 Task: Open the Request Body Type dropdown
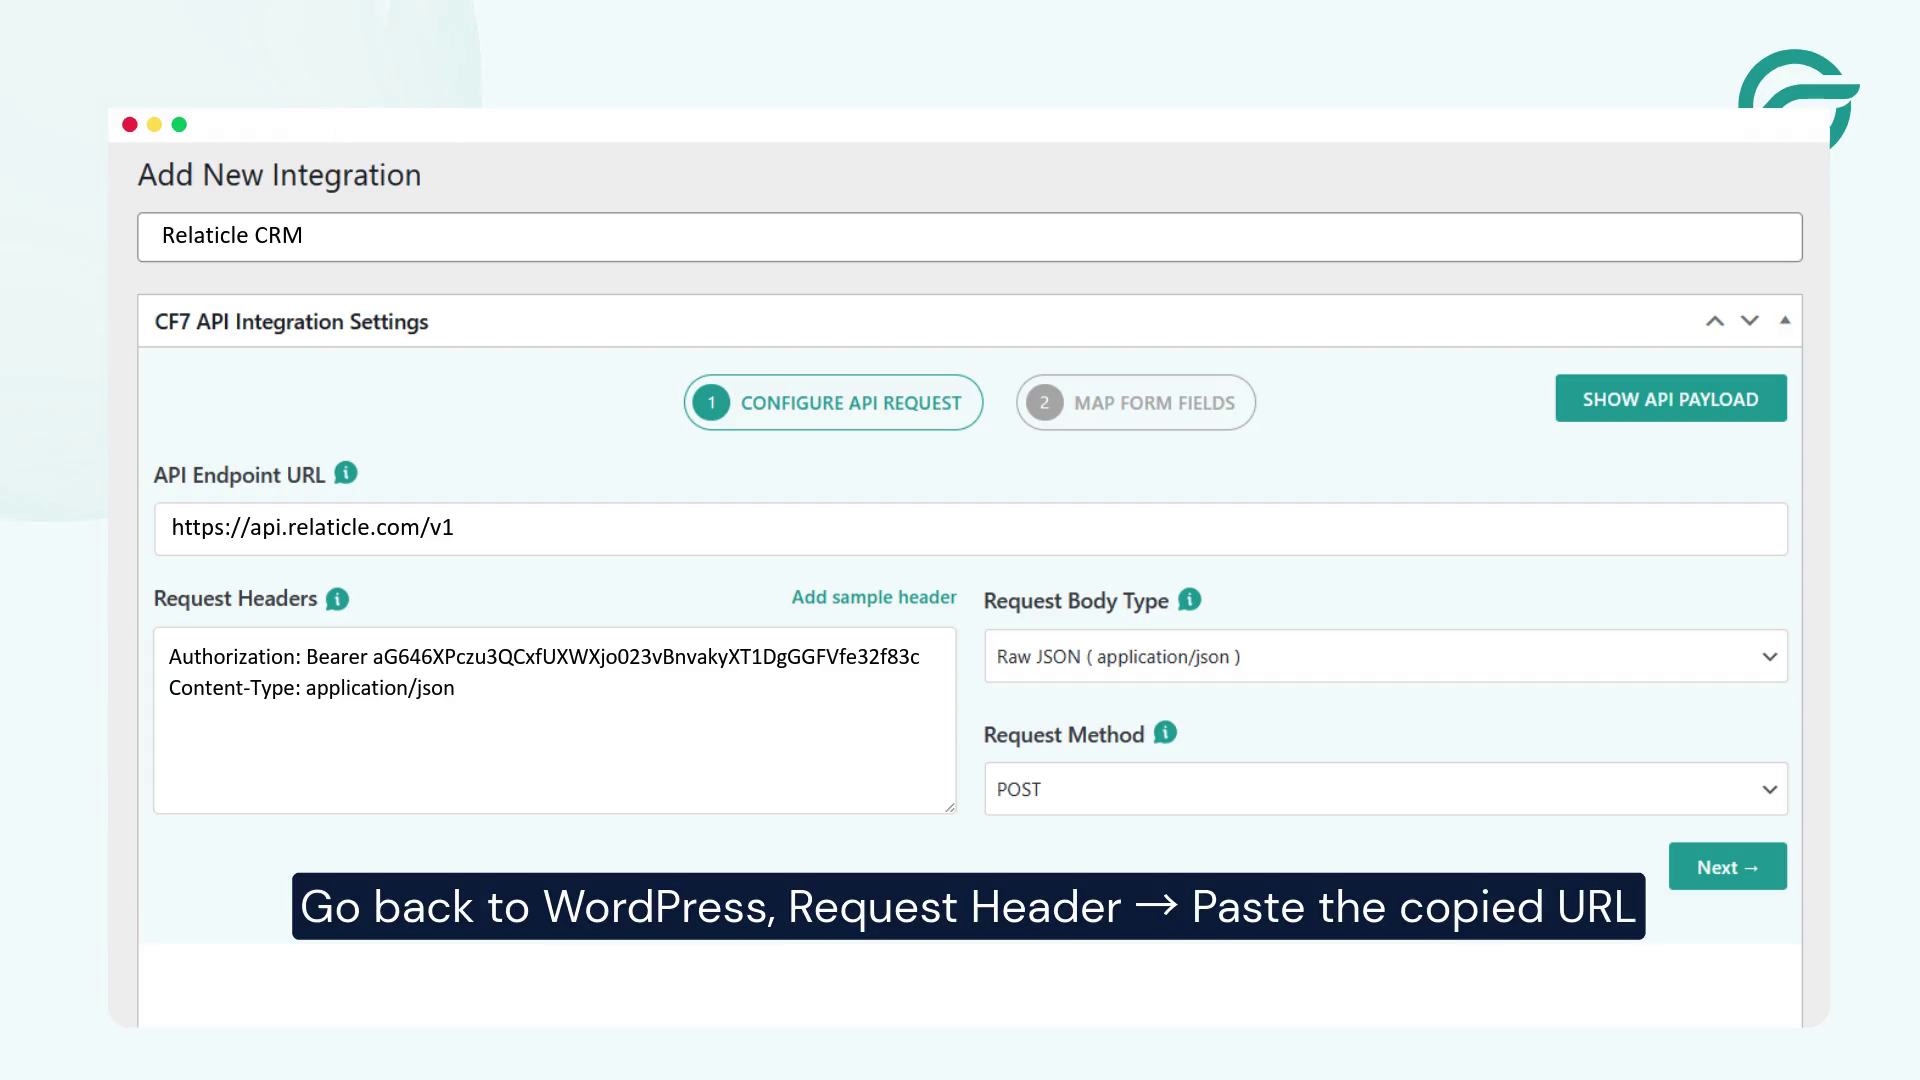click(1386, 656)
